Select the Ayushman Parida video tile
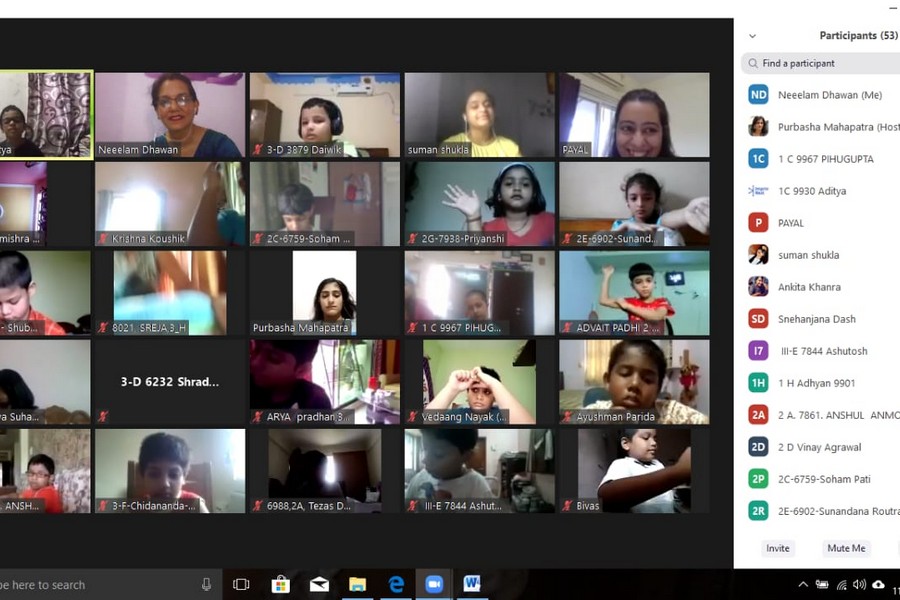 click(634, 382)
